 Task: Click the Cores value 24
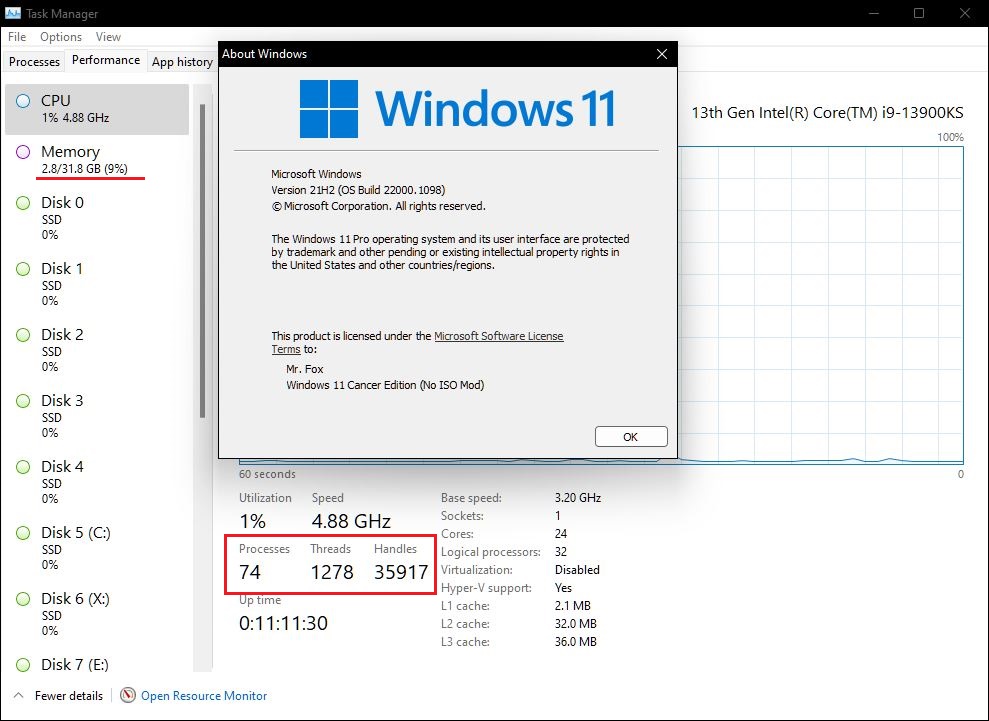(x=561, y=534)
